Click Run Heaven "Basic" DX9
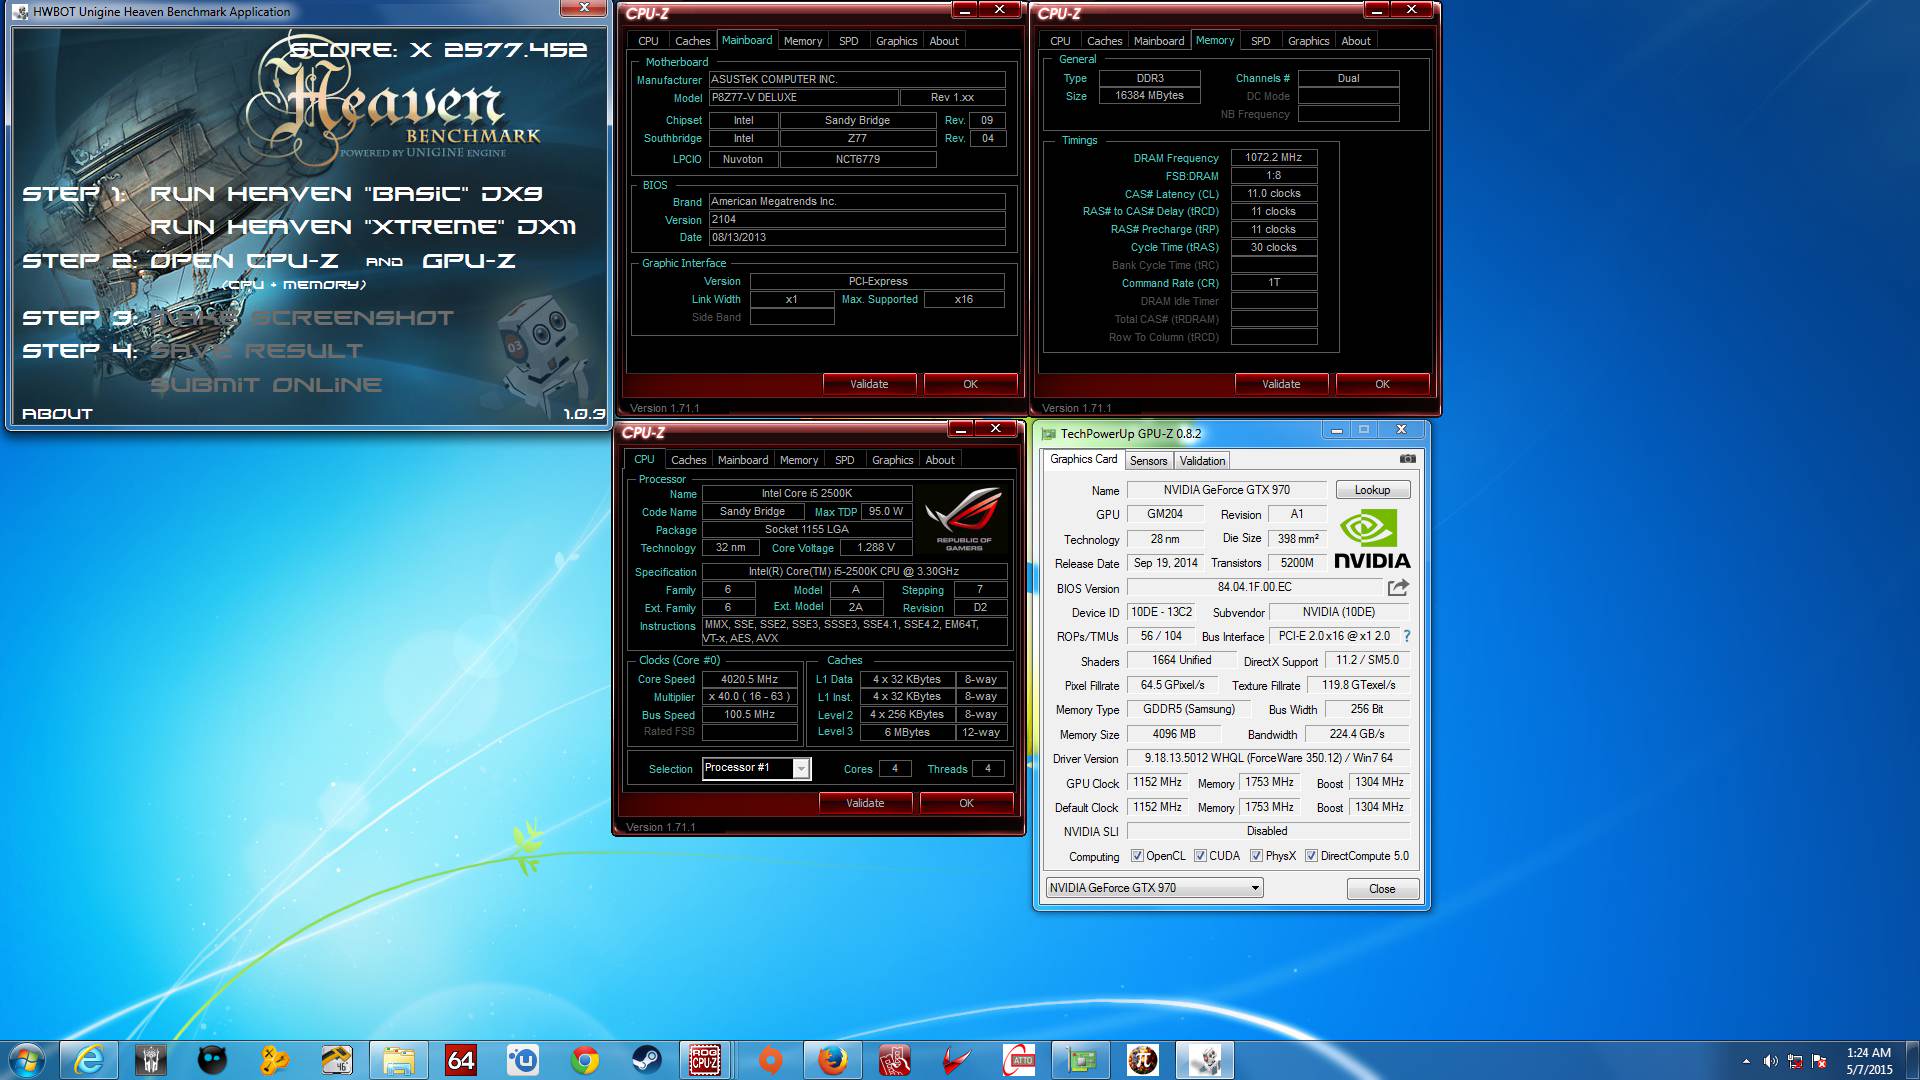1920x1080 pixels. tap(346, 194)
